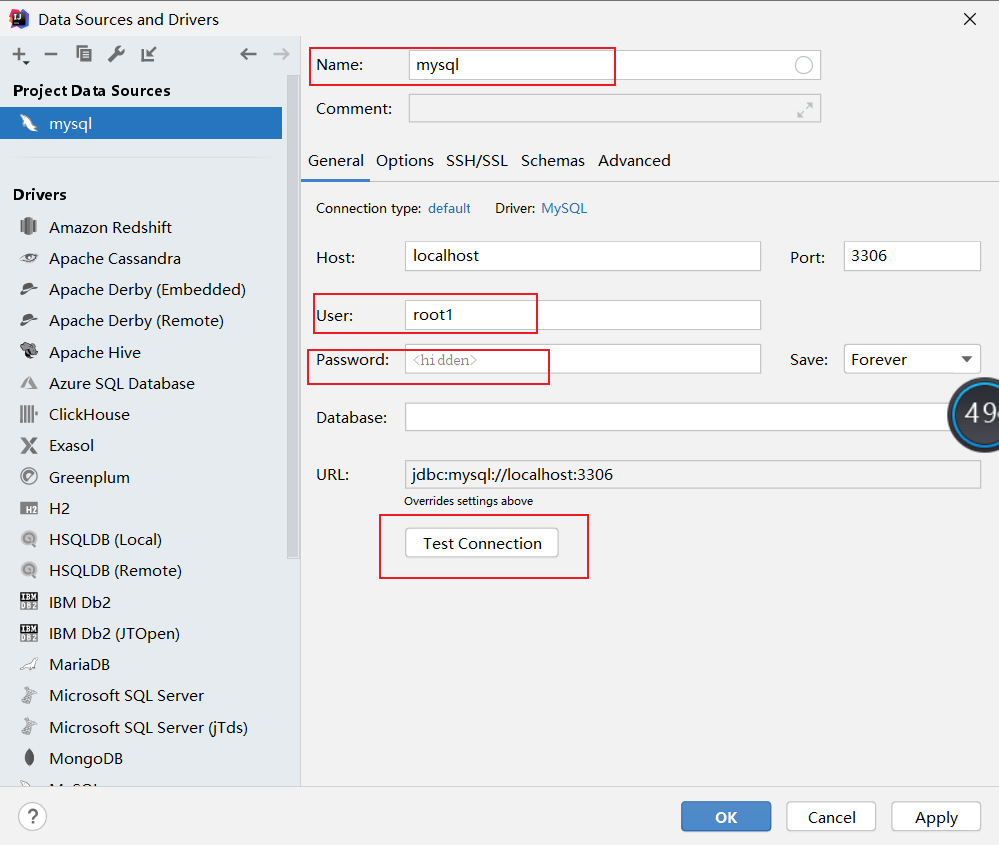
Task: Choose HSQLDB (Local) driver
Action: pos(105,539)
